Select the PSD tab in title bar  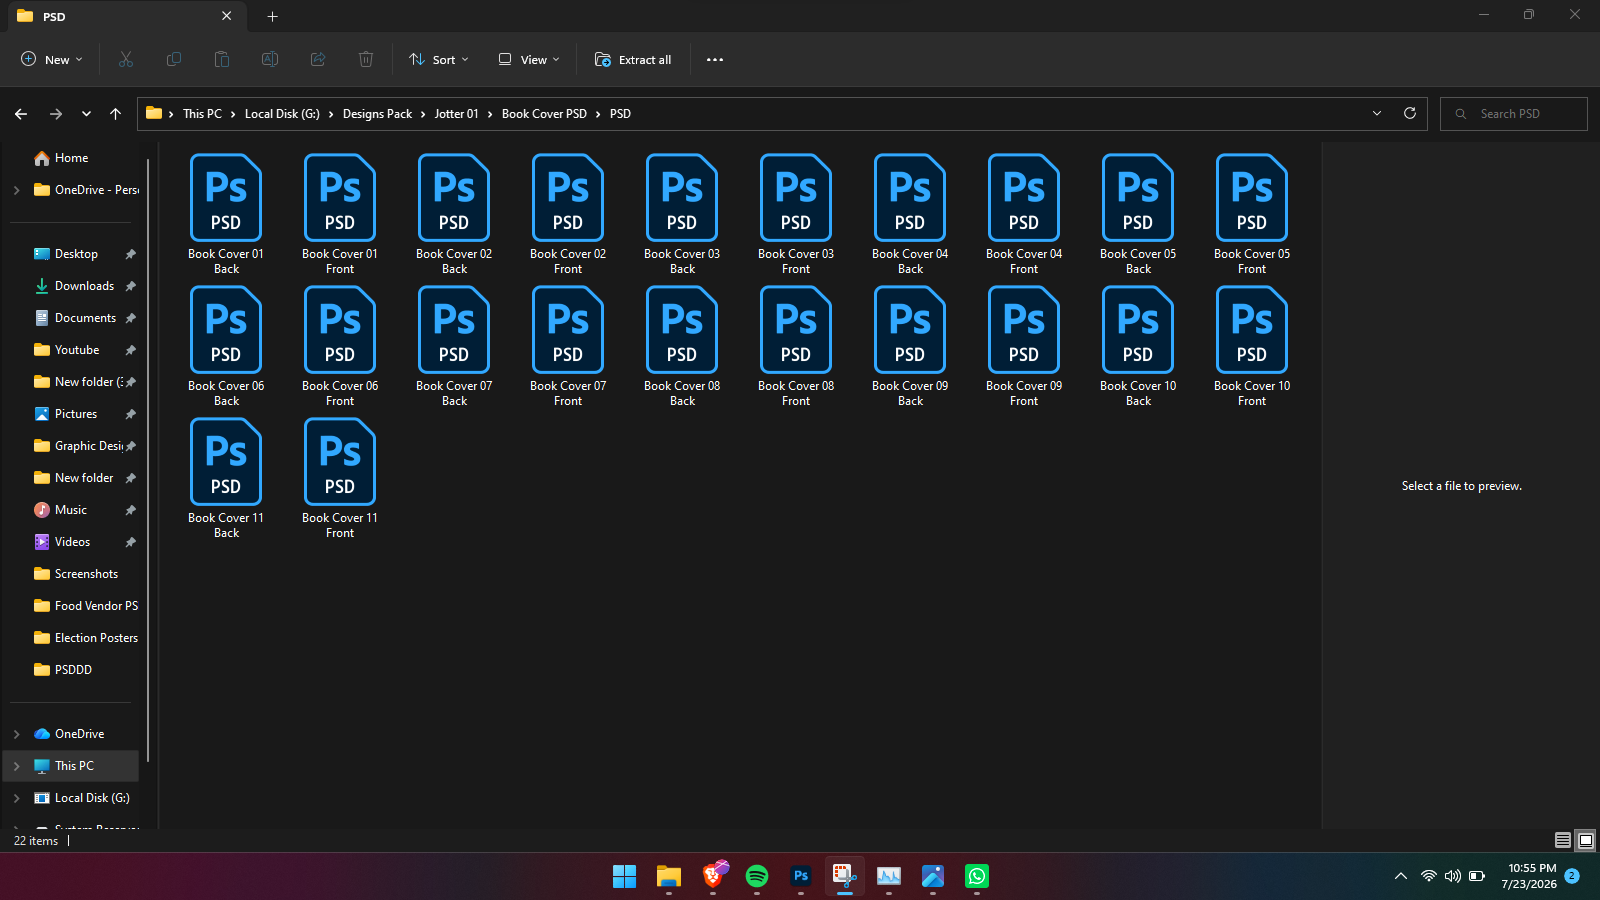click(x=125, y=17)
